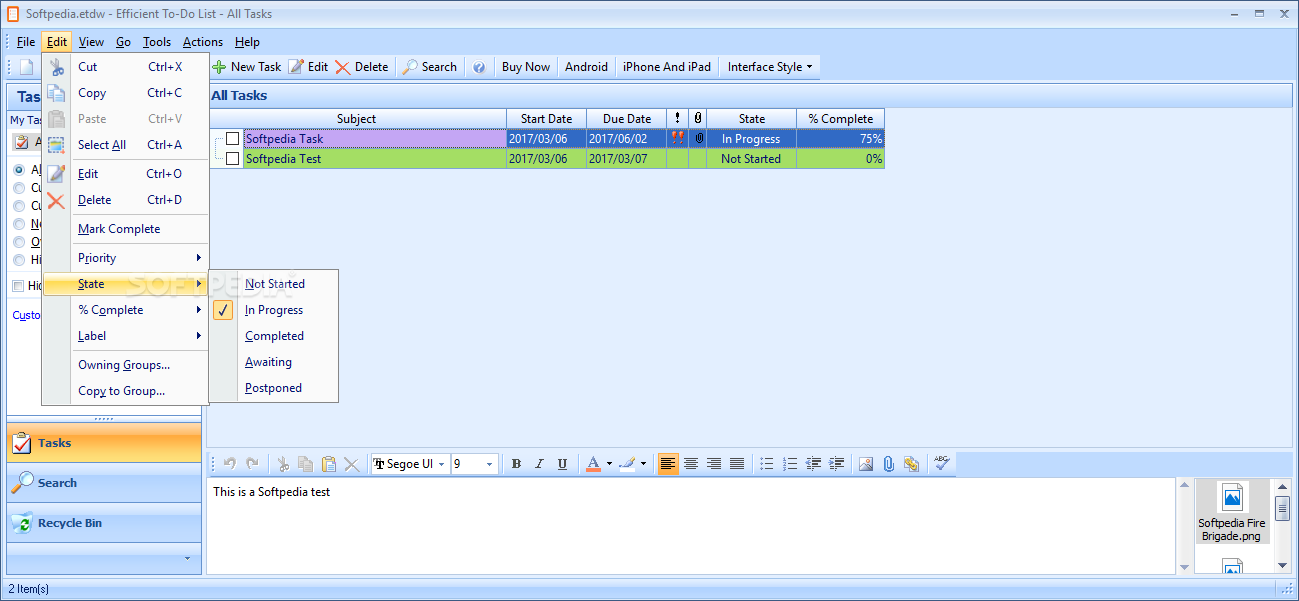Check the box for Softpedia Task
Viewport: 1299px width, 601px height.
(233, 139)
